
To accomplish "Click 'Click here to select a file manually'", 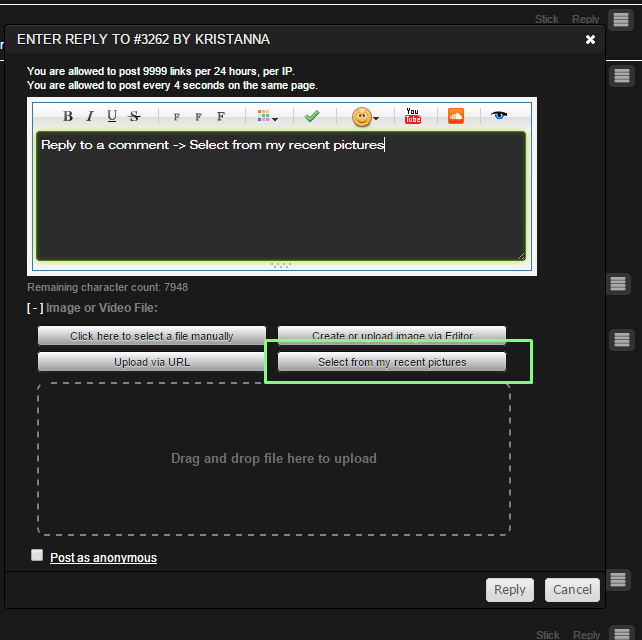I will click(152, 336).
